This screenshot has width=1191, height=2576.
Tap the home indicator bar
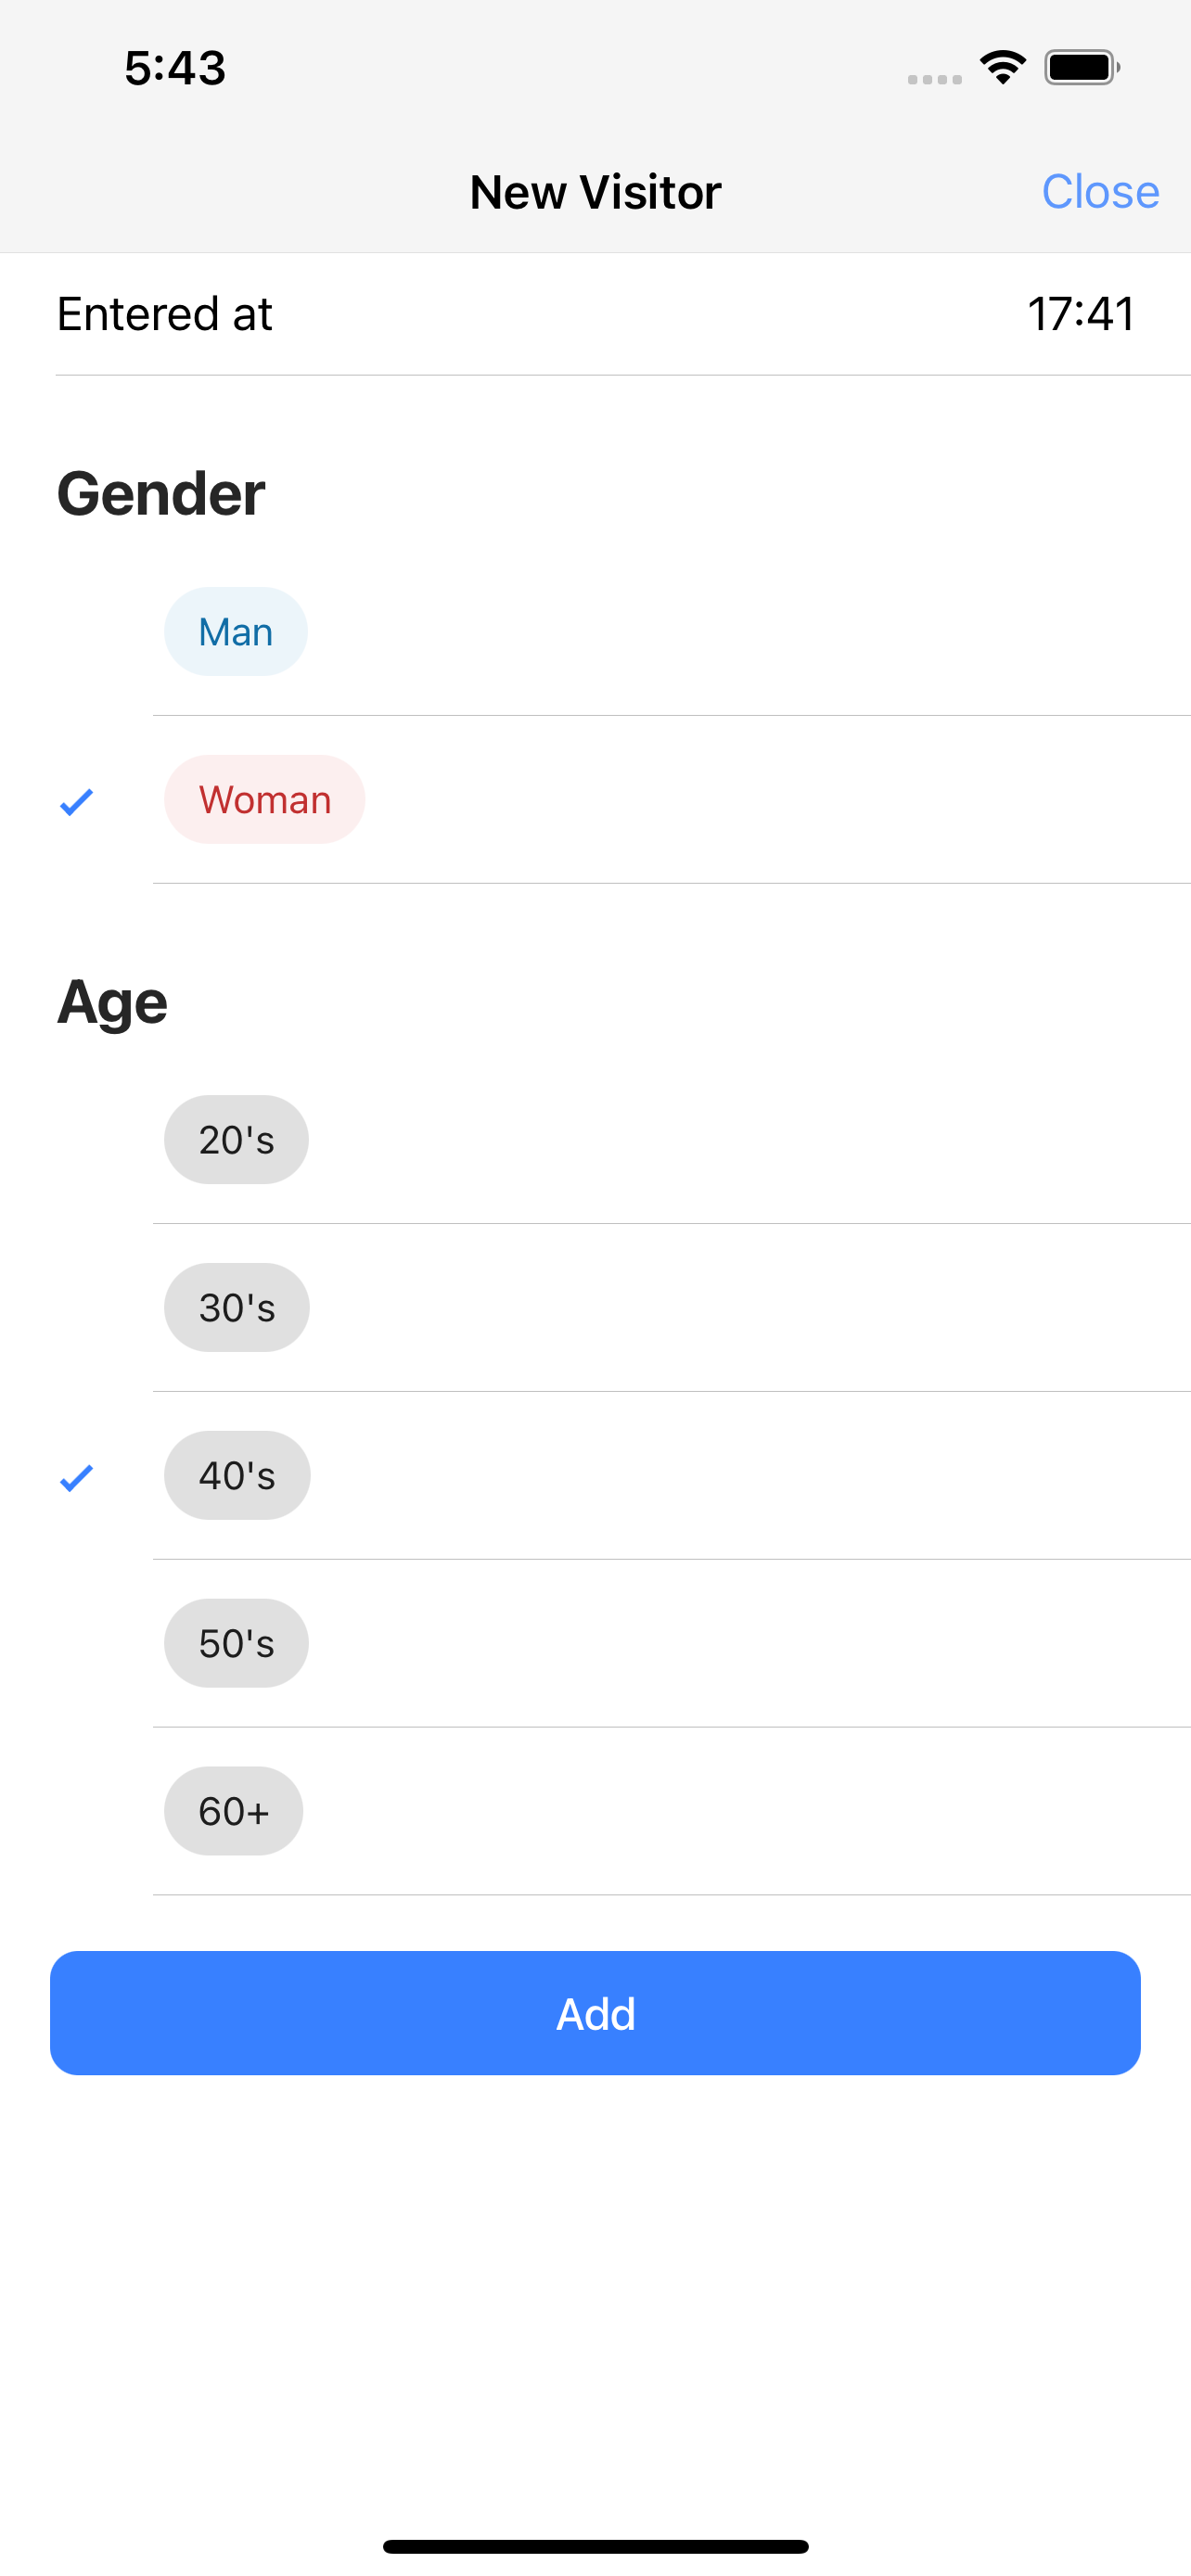click(595, 2546)
